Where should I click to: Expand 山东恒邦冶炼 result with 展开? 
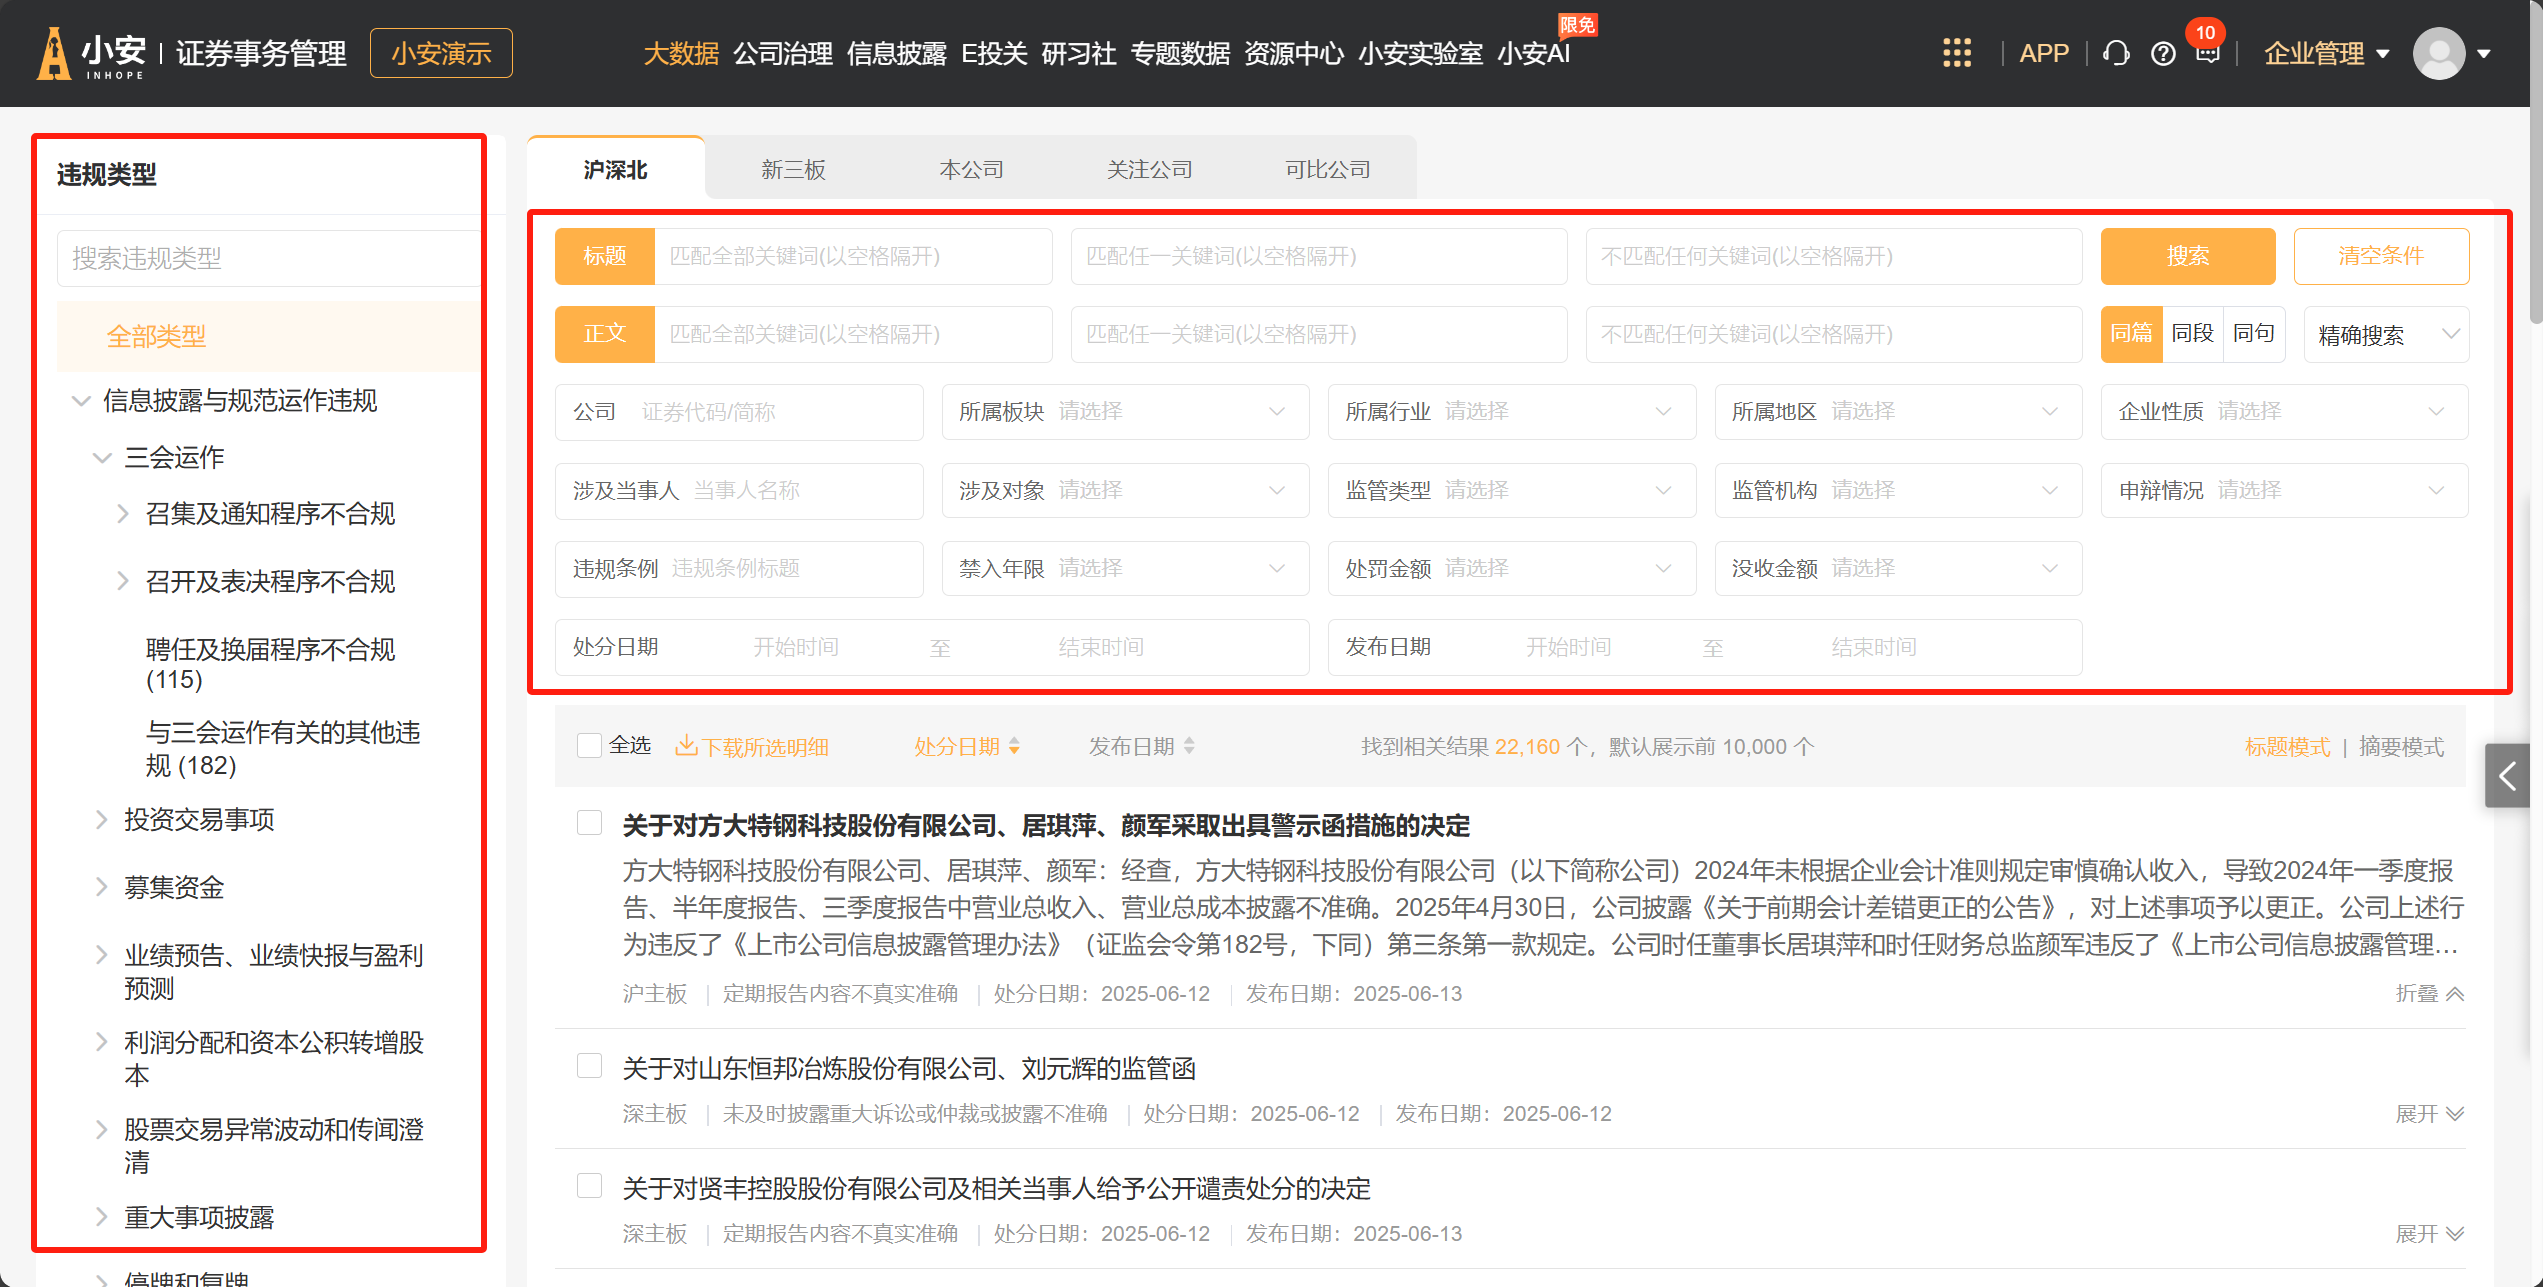(x=2429, y=1113)
